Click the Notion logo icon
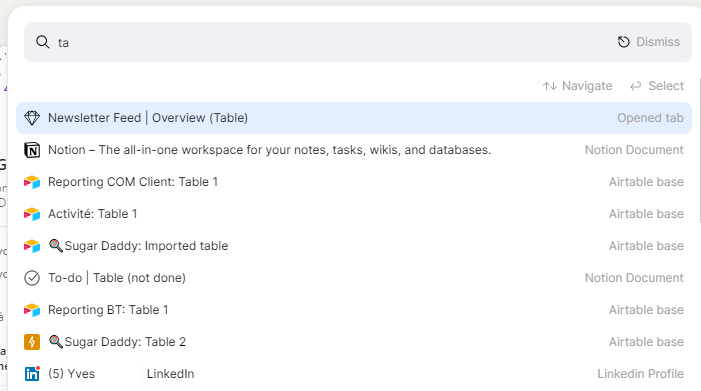Screen dimensions: 701x391 pos(32,150)
